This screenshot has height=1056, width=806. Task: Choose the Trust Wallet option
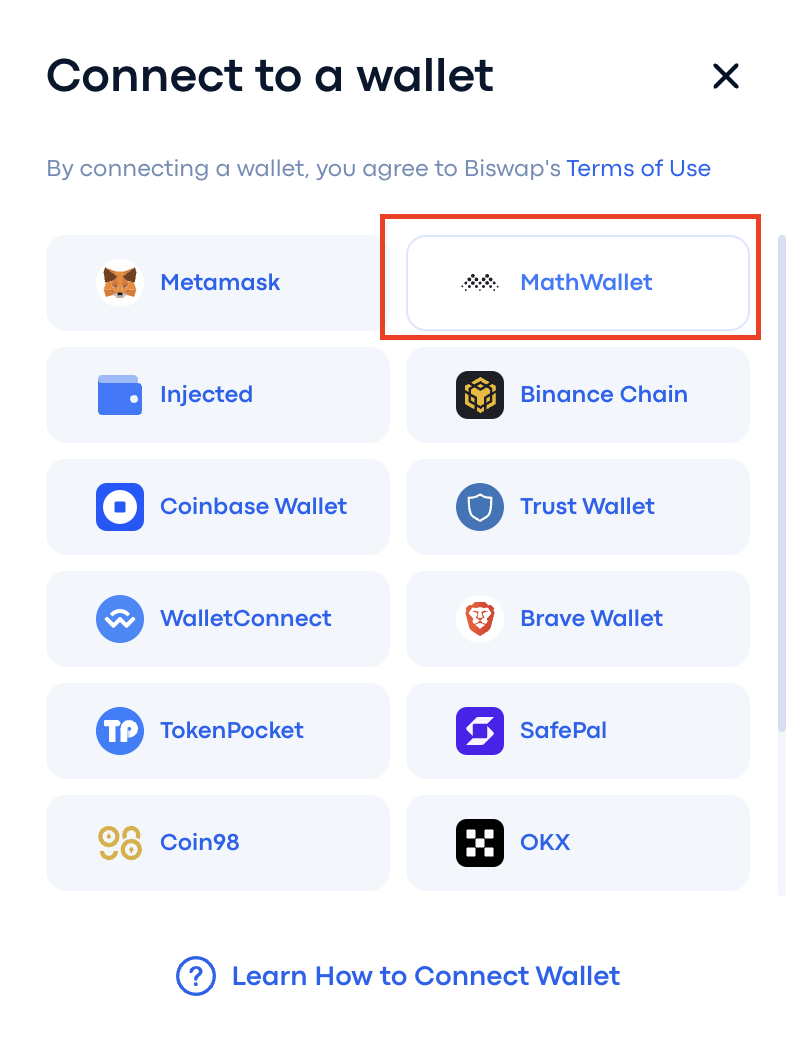[578, 507]
